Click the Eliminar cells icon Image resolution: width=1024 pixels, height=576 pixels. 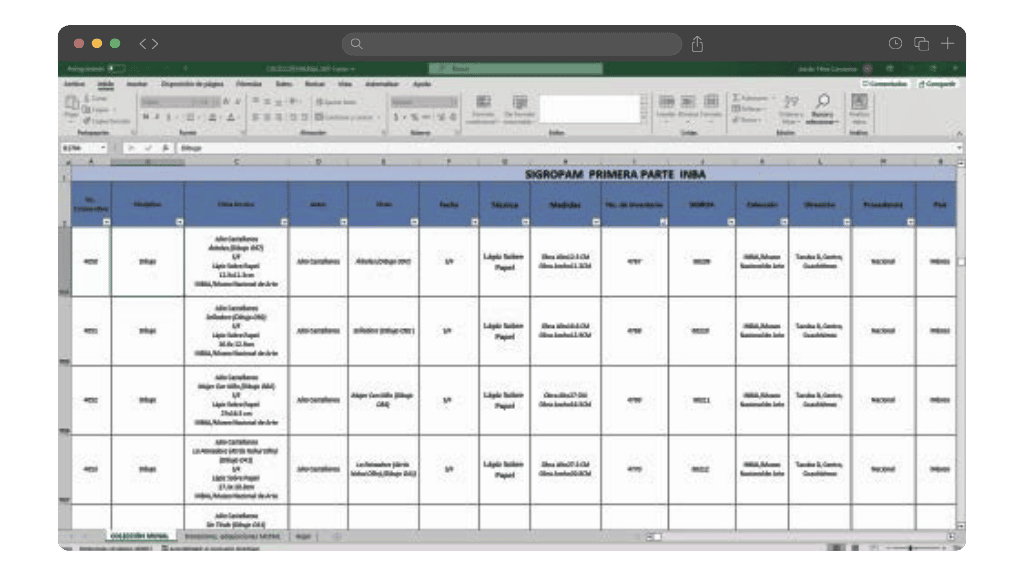point(688,101)
